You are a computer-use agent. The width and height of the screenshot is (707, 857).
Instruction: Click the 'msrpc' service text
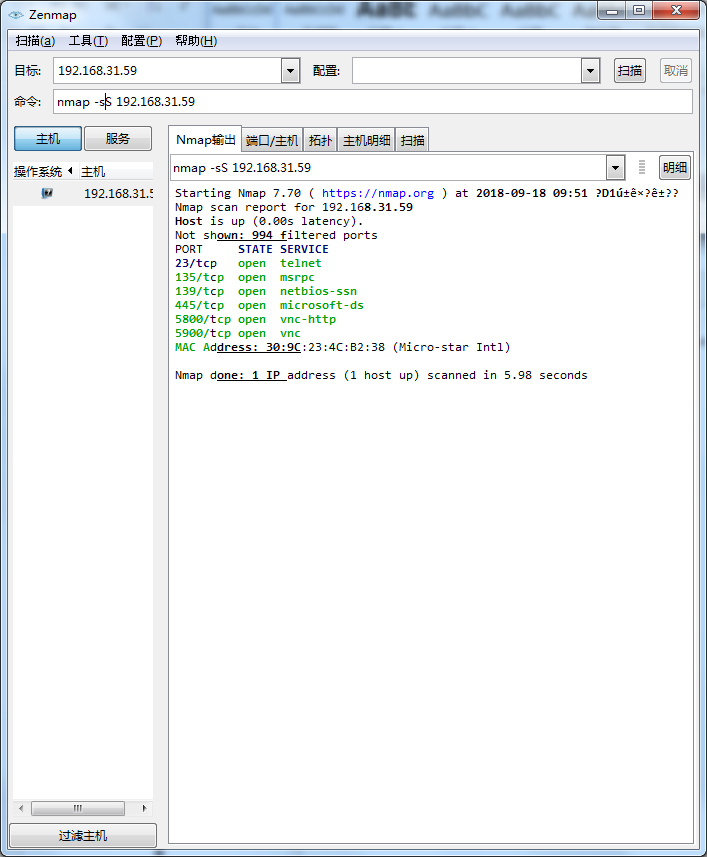click(x=297, y=278)
